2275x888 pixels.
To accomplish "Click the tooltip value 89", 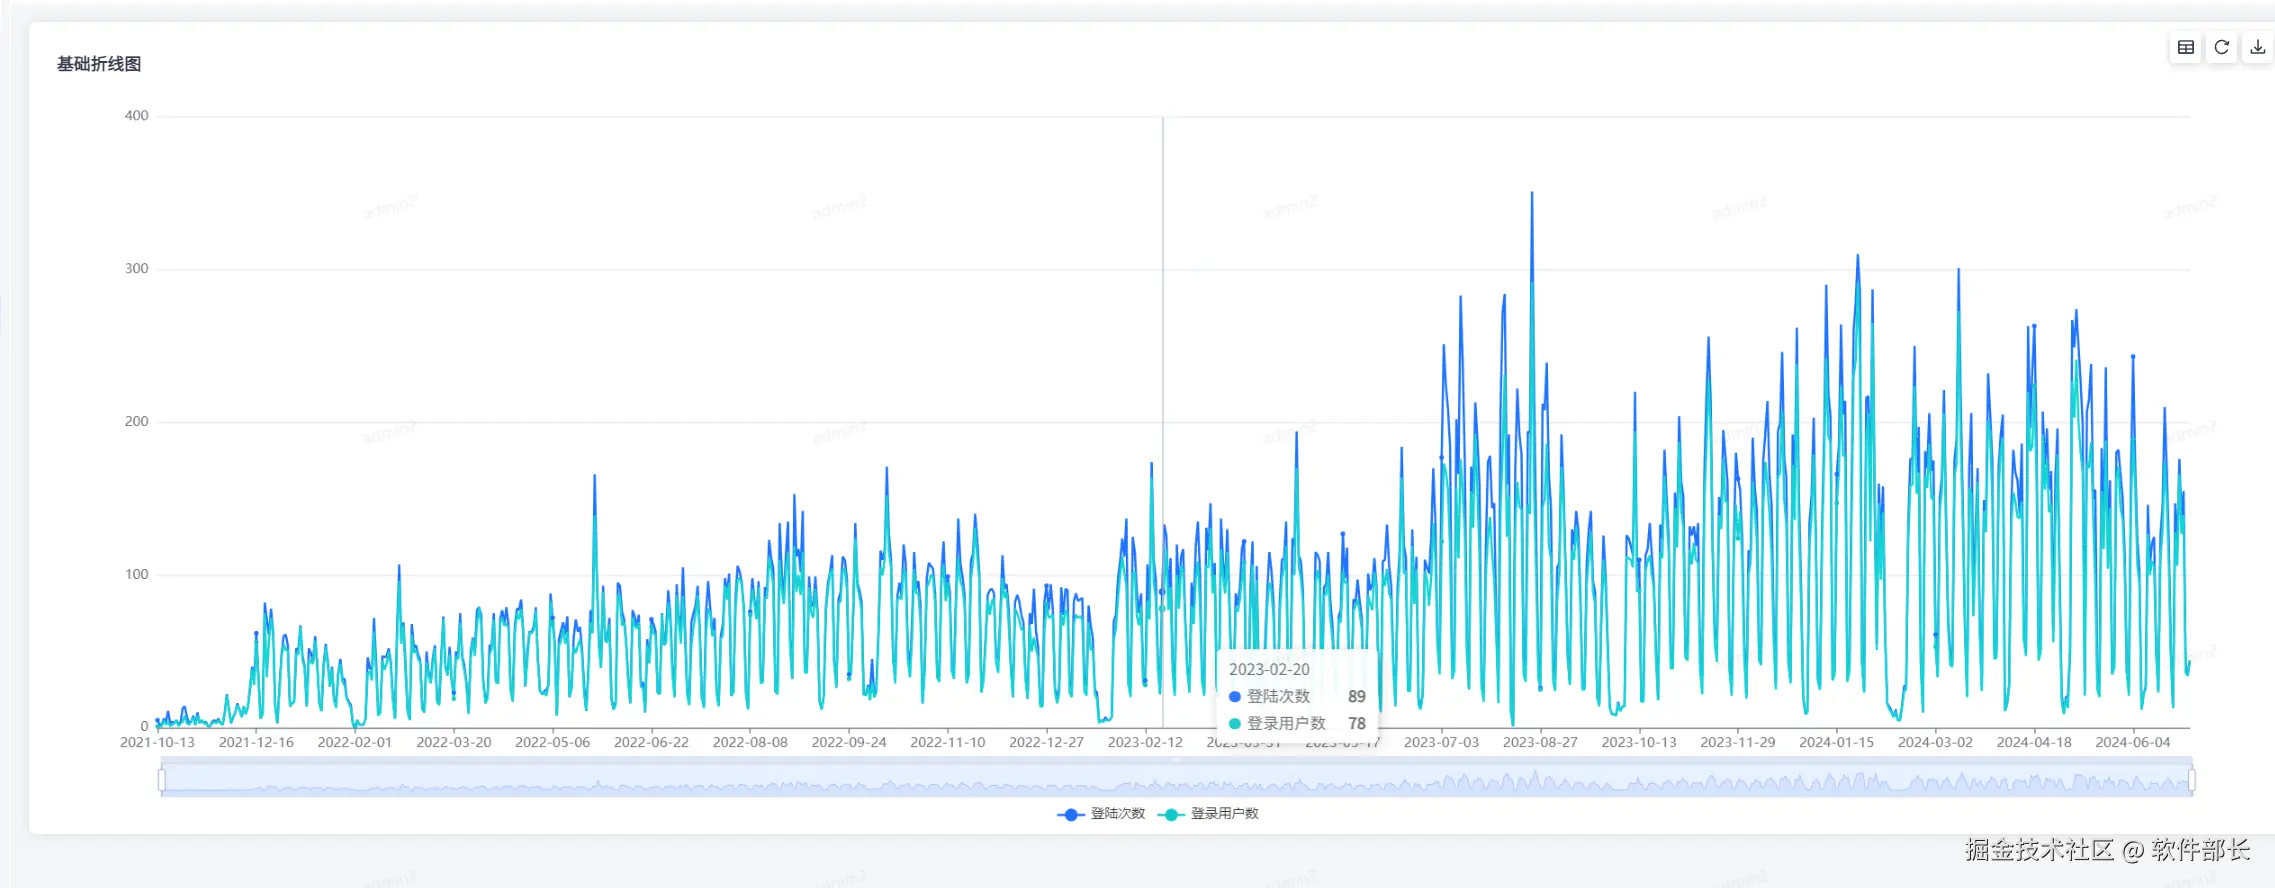I will pos(1357,697).
